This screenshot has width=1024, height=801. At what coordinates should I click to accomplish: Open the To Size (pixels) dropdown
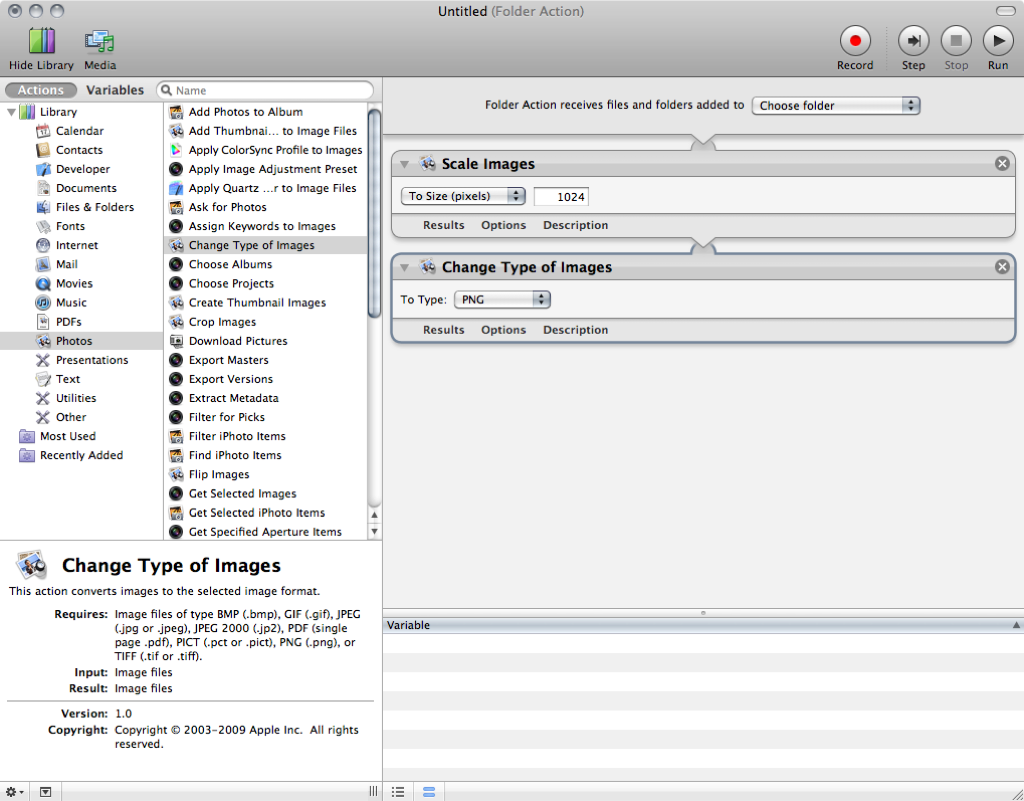point(463,196)
